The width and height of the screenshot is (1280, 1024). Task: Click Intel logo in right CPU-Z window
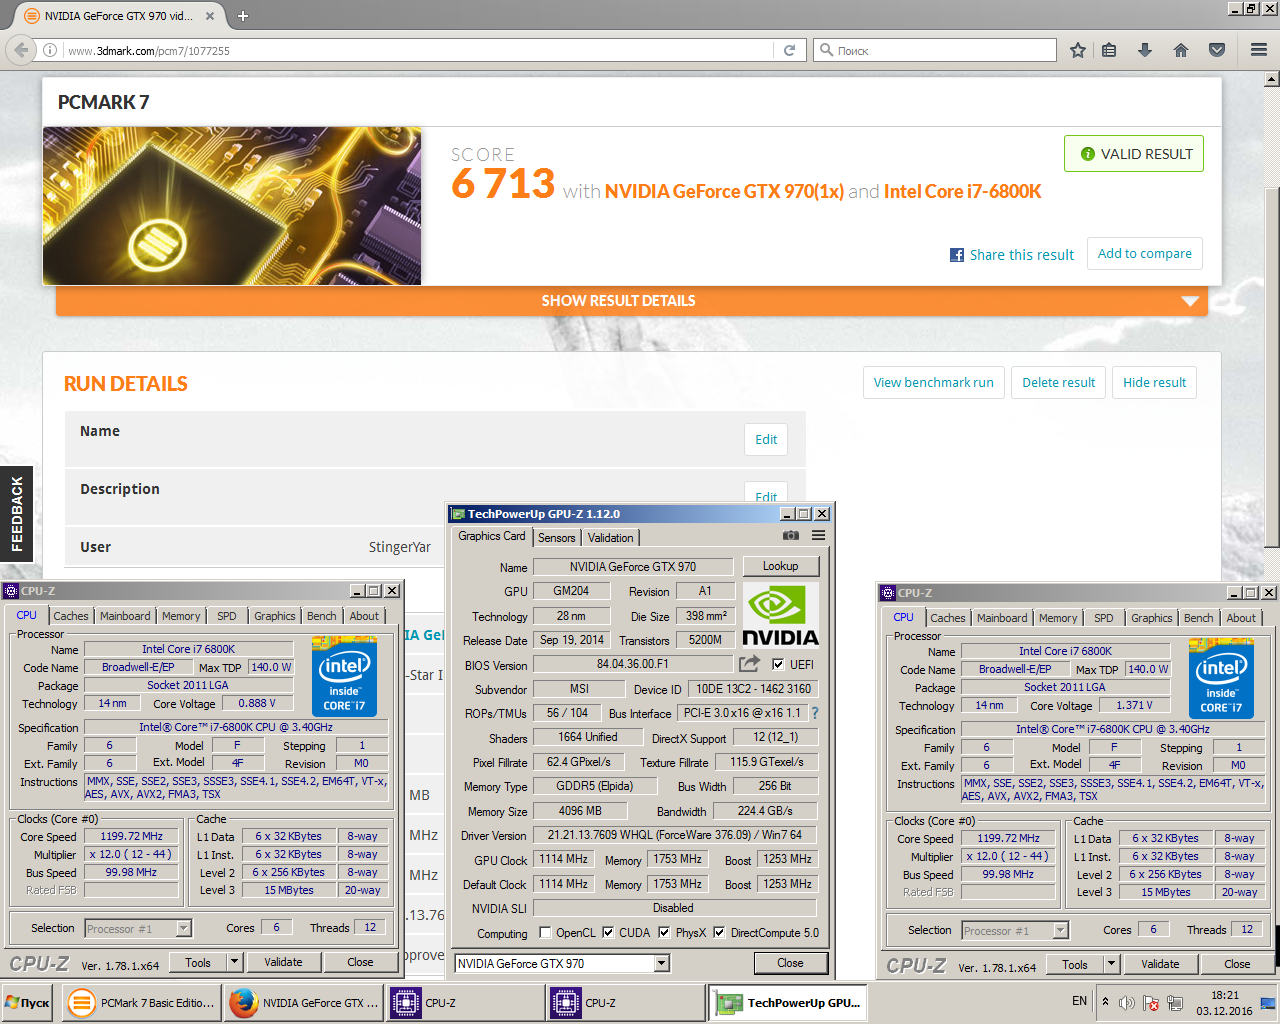[x=1222, y=677]
